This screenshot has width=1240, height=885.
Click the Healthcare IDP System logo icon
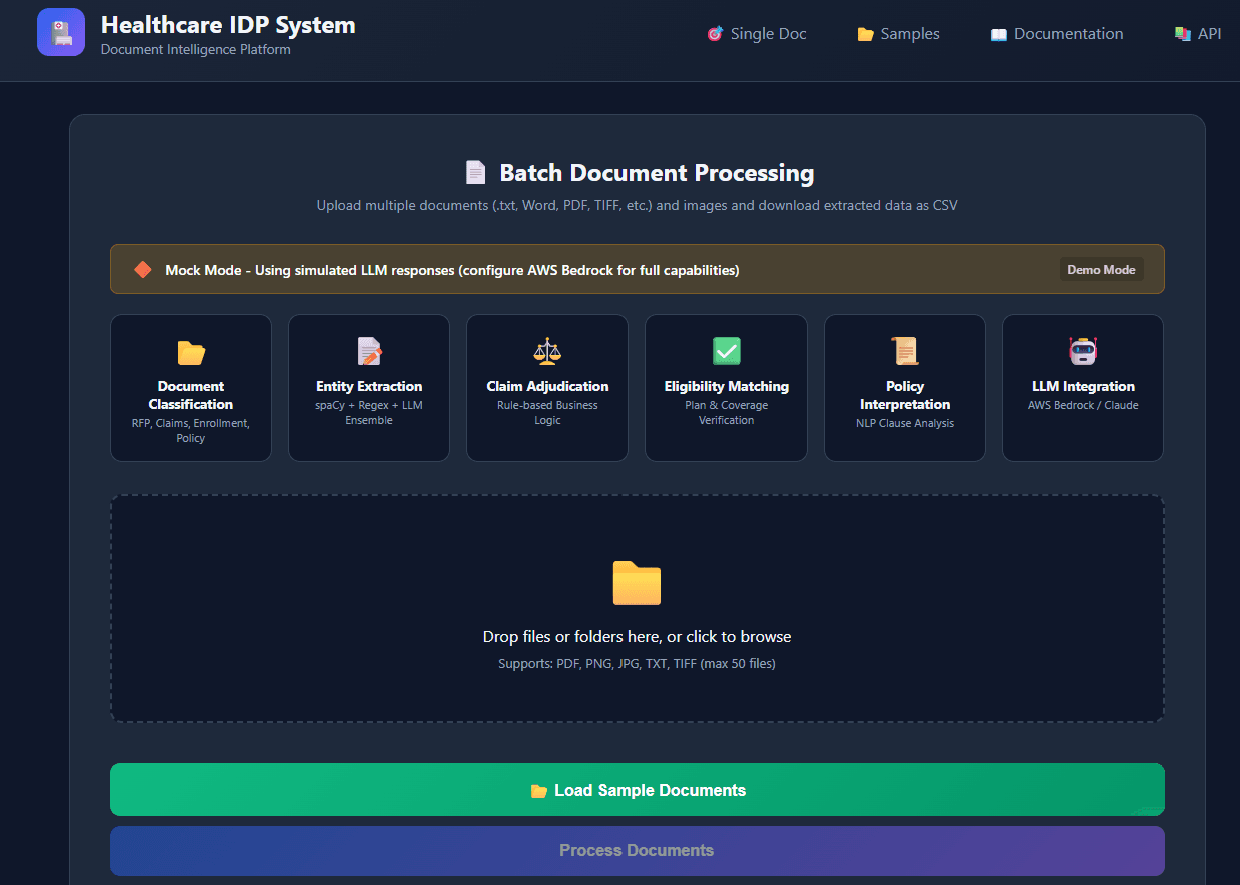[x=60, y=31]
